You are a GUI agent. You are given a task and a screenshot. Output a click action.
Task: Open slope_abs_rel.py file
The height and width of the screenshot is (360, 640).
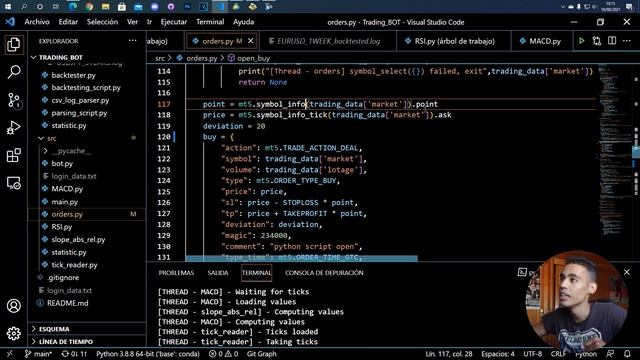(x=78, y=240)
